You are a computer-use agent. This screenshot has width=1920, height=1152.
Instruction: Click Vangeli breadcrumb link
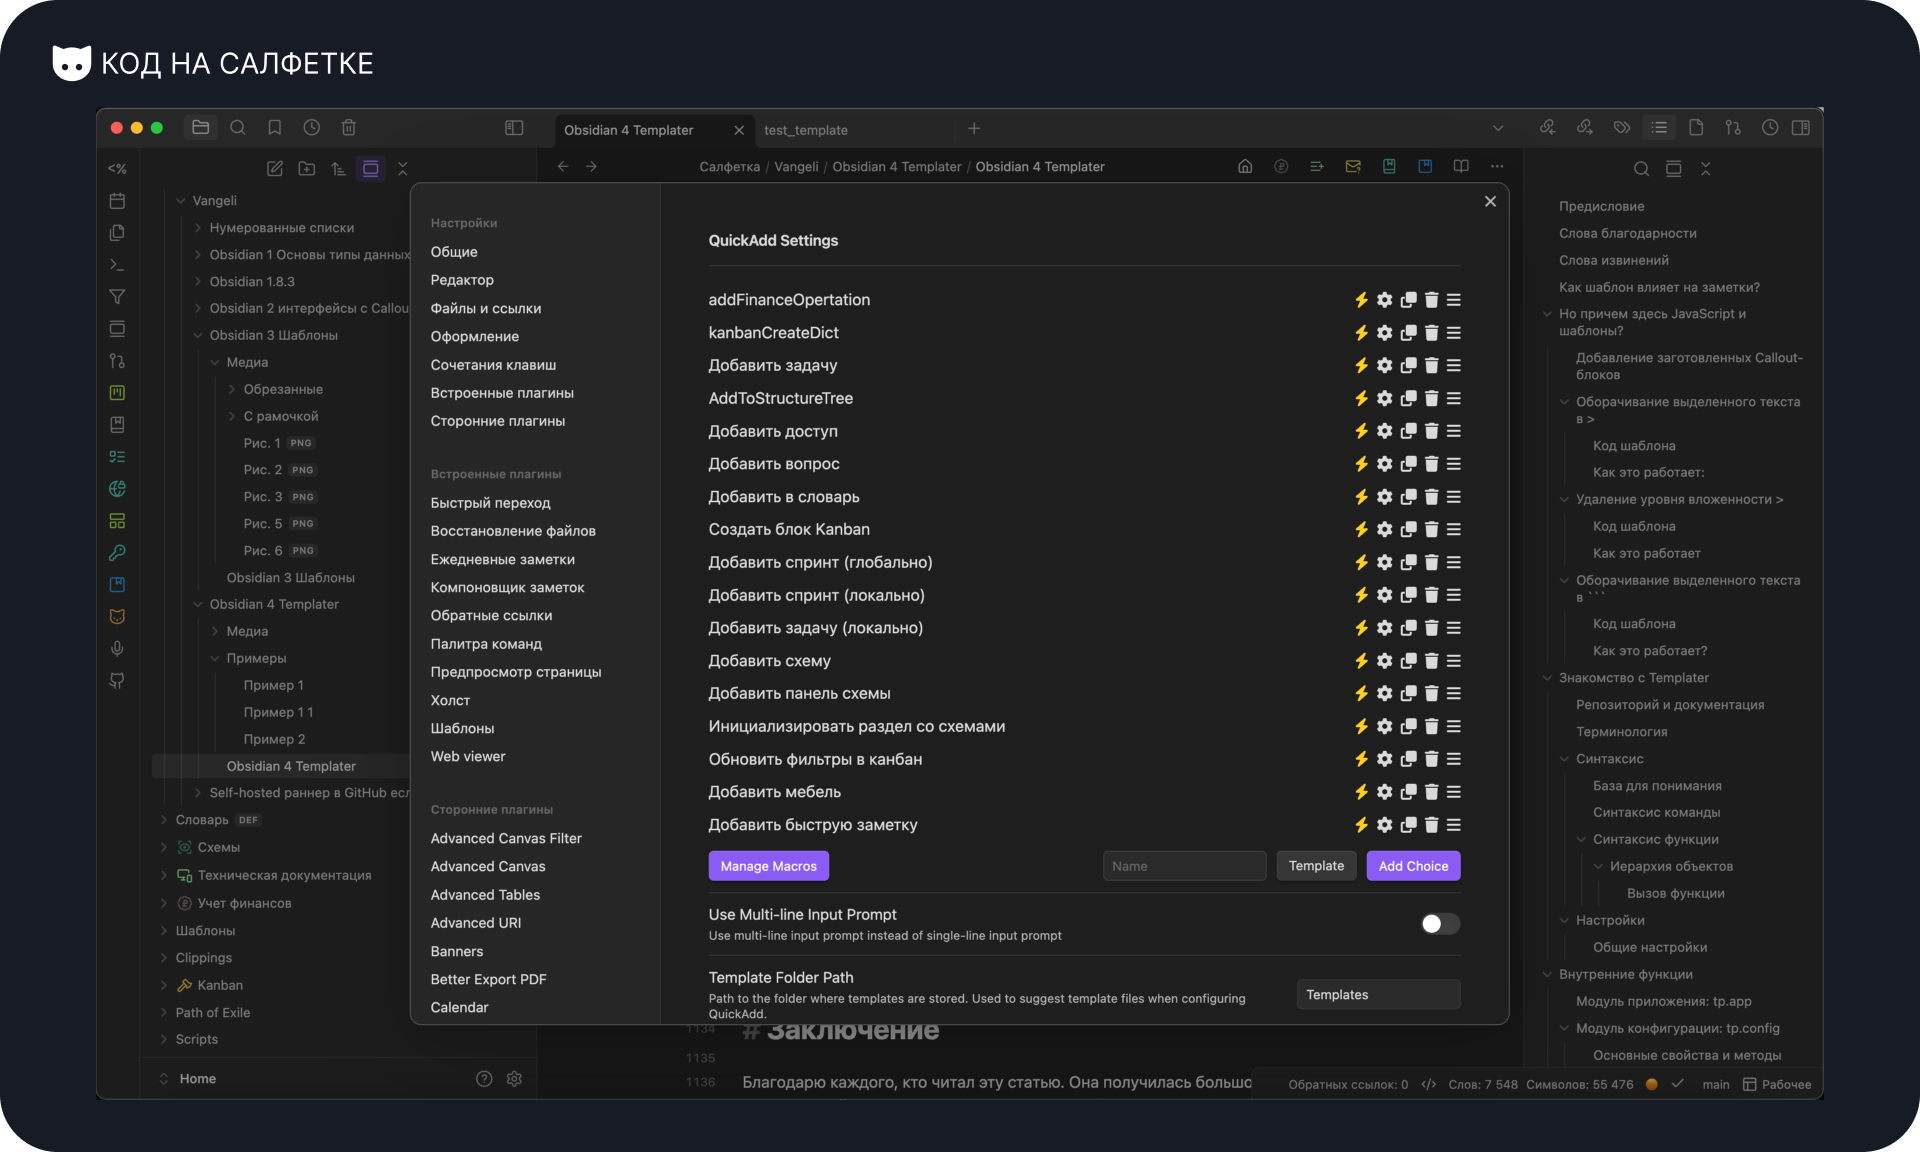pos(796,167)
